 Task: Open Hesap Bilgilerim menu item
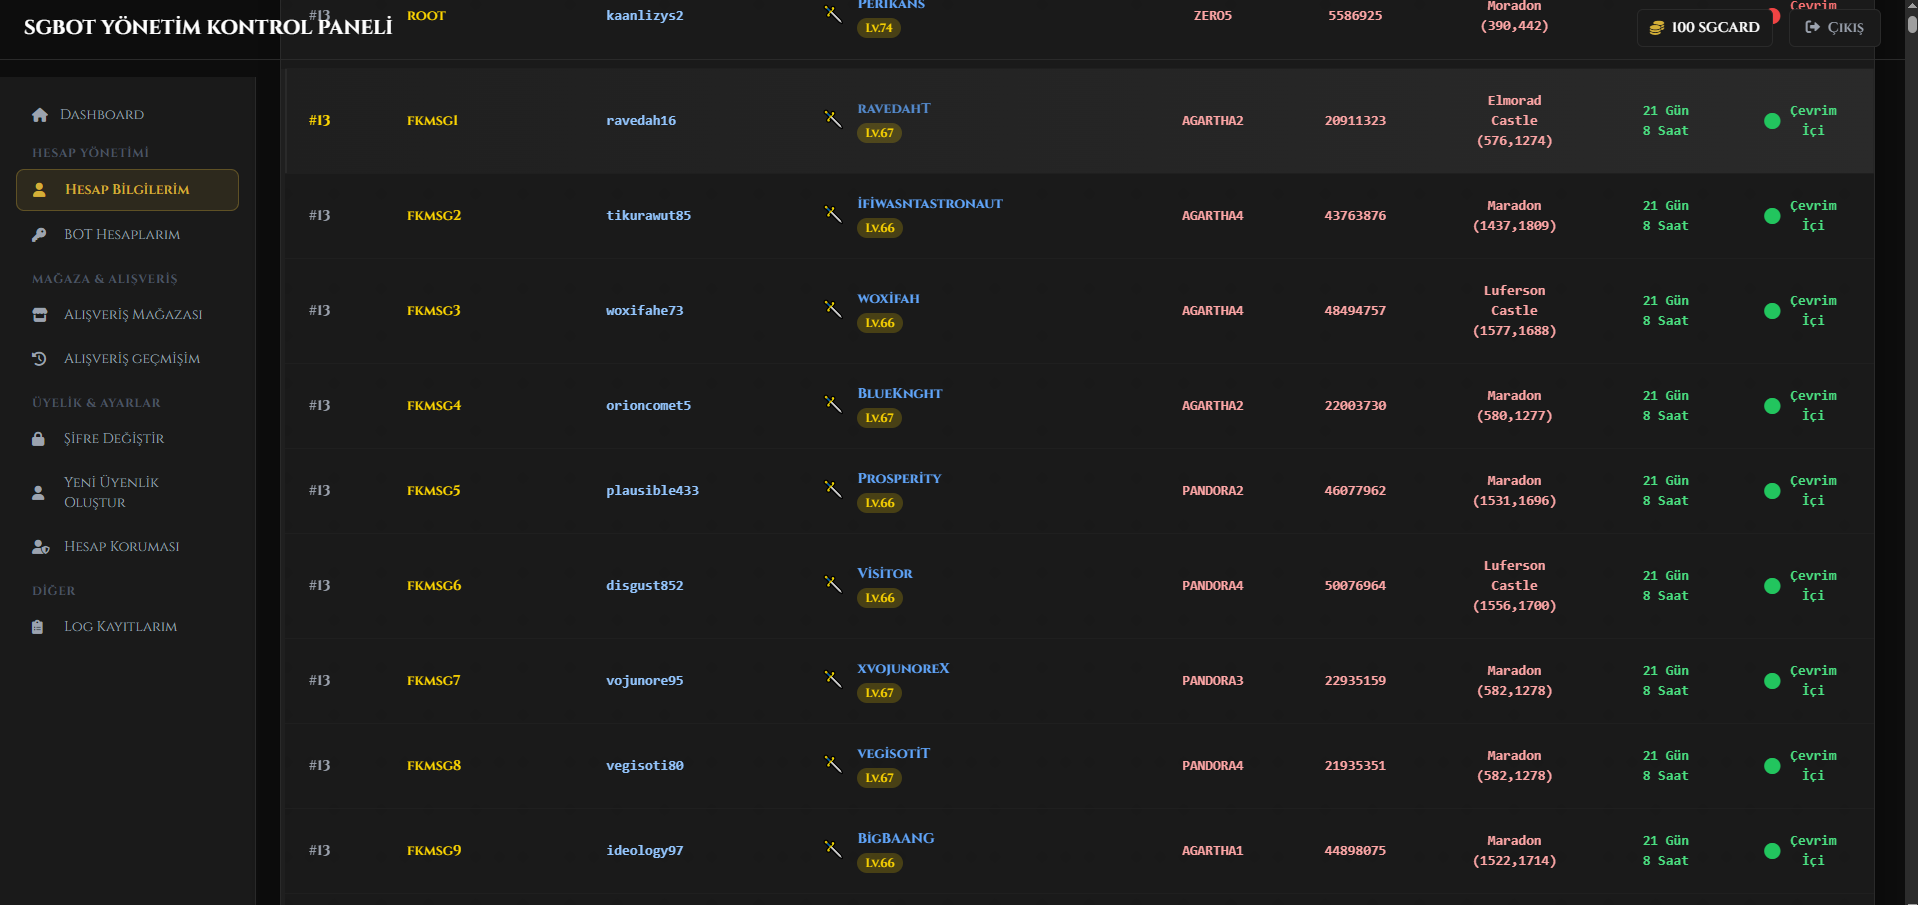click(x=127, y=190)
